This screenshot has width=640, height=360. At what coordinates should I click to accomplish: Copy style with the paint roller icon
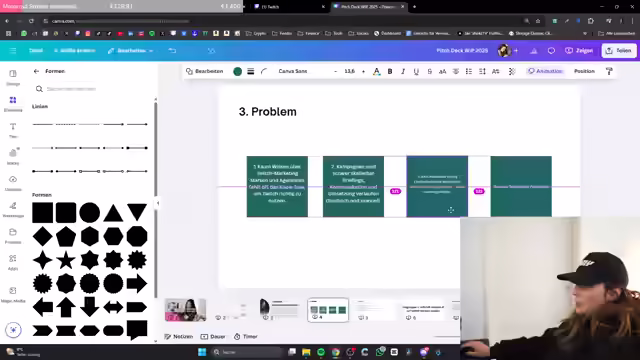609,71
